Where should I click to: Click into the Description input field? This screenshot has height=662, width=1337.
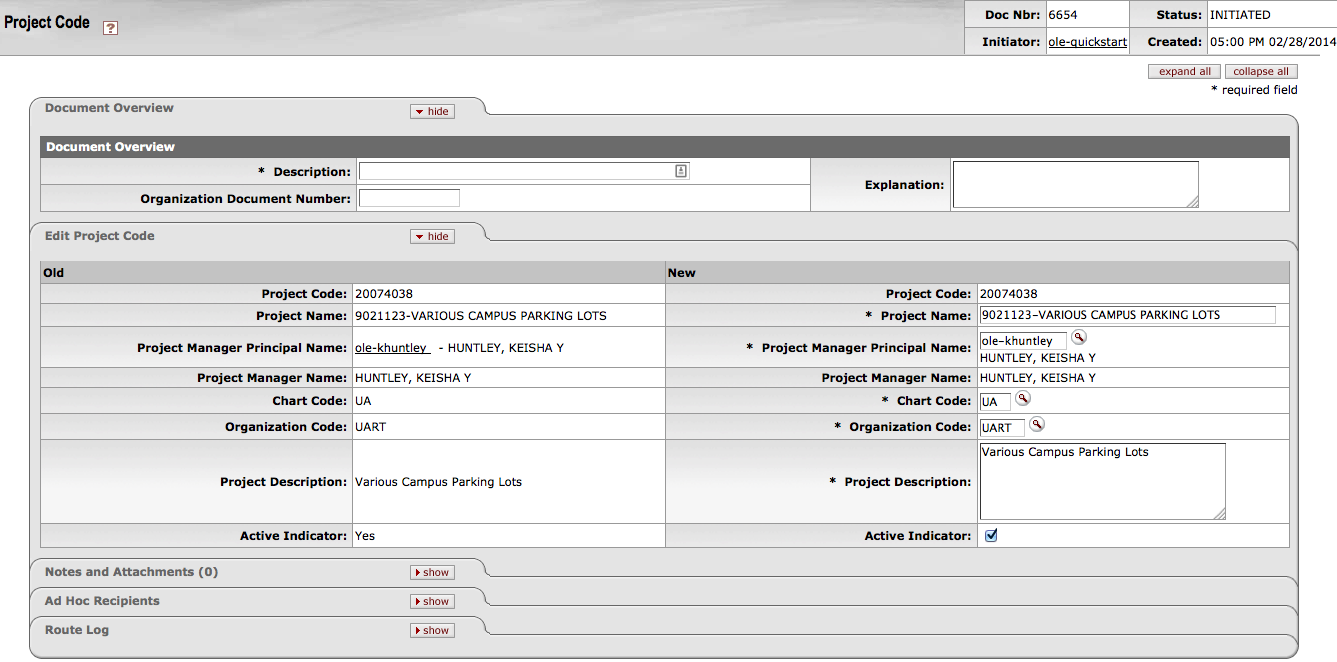(515, 171)
